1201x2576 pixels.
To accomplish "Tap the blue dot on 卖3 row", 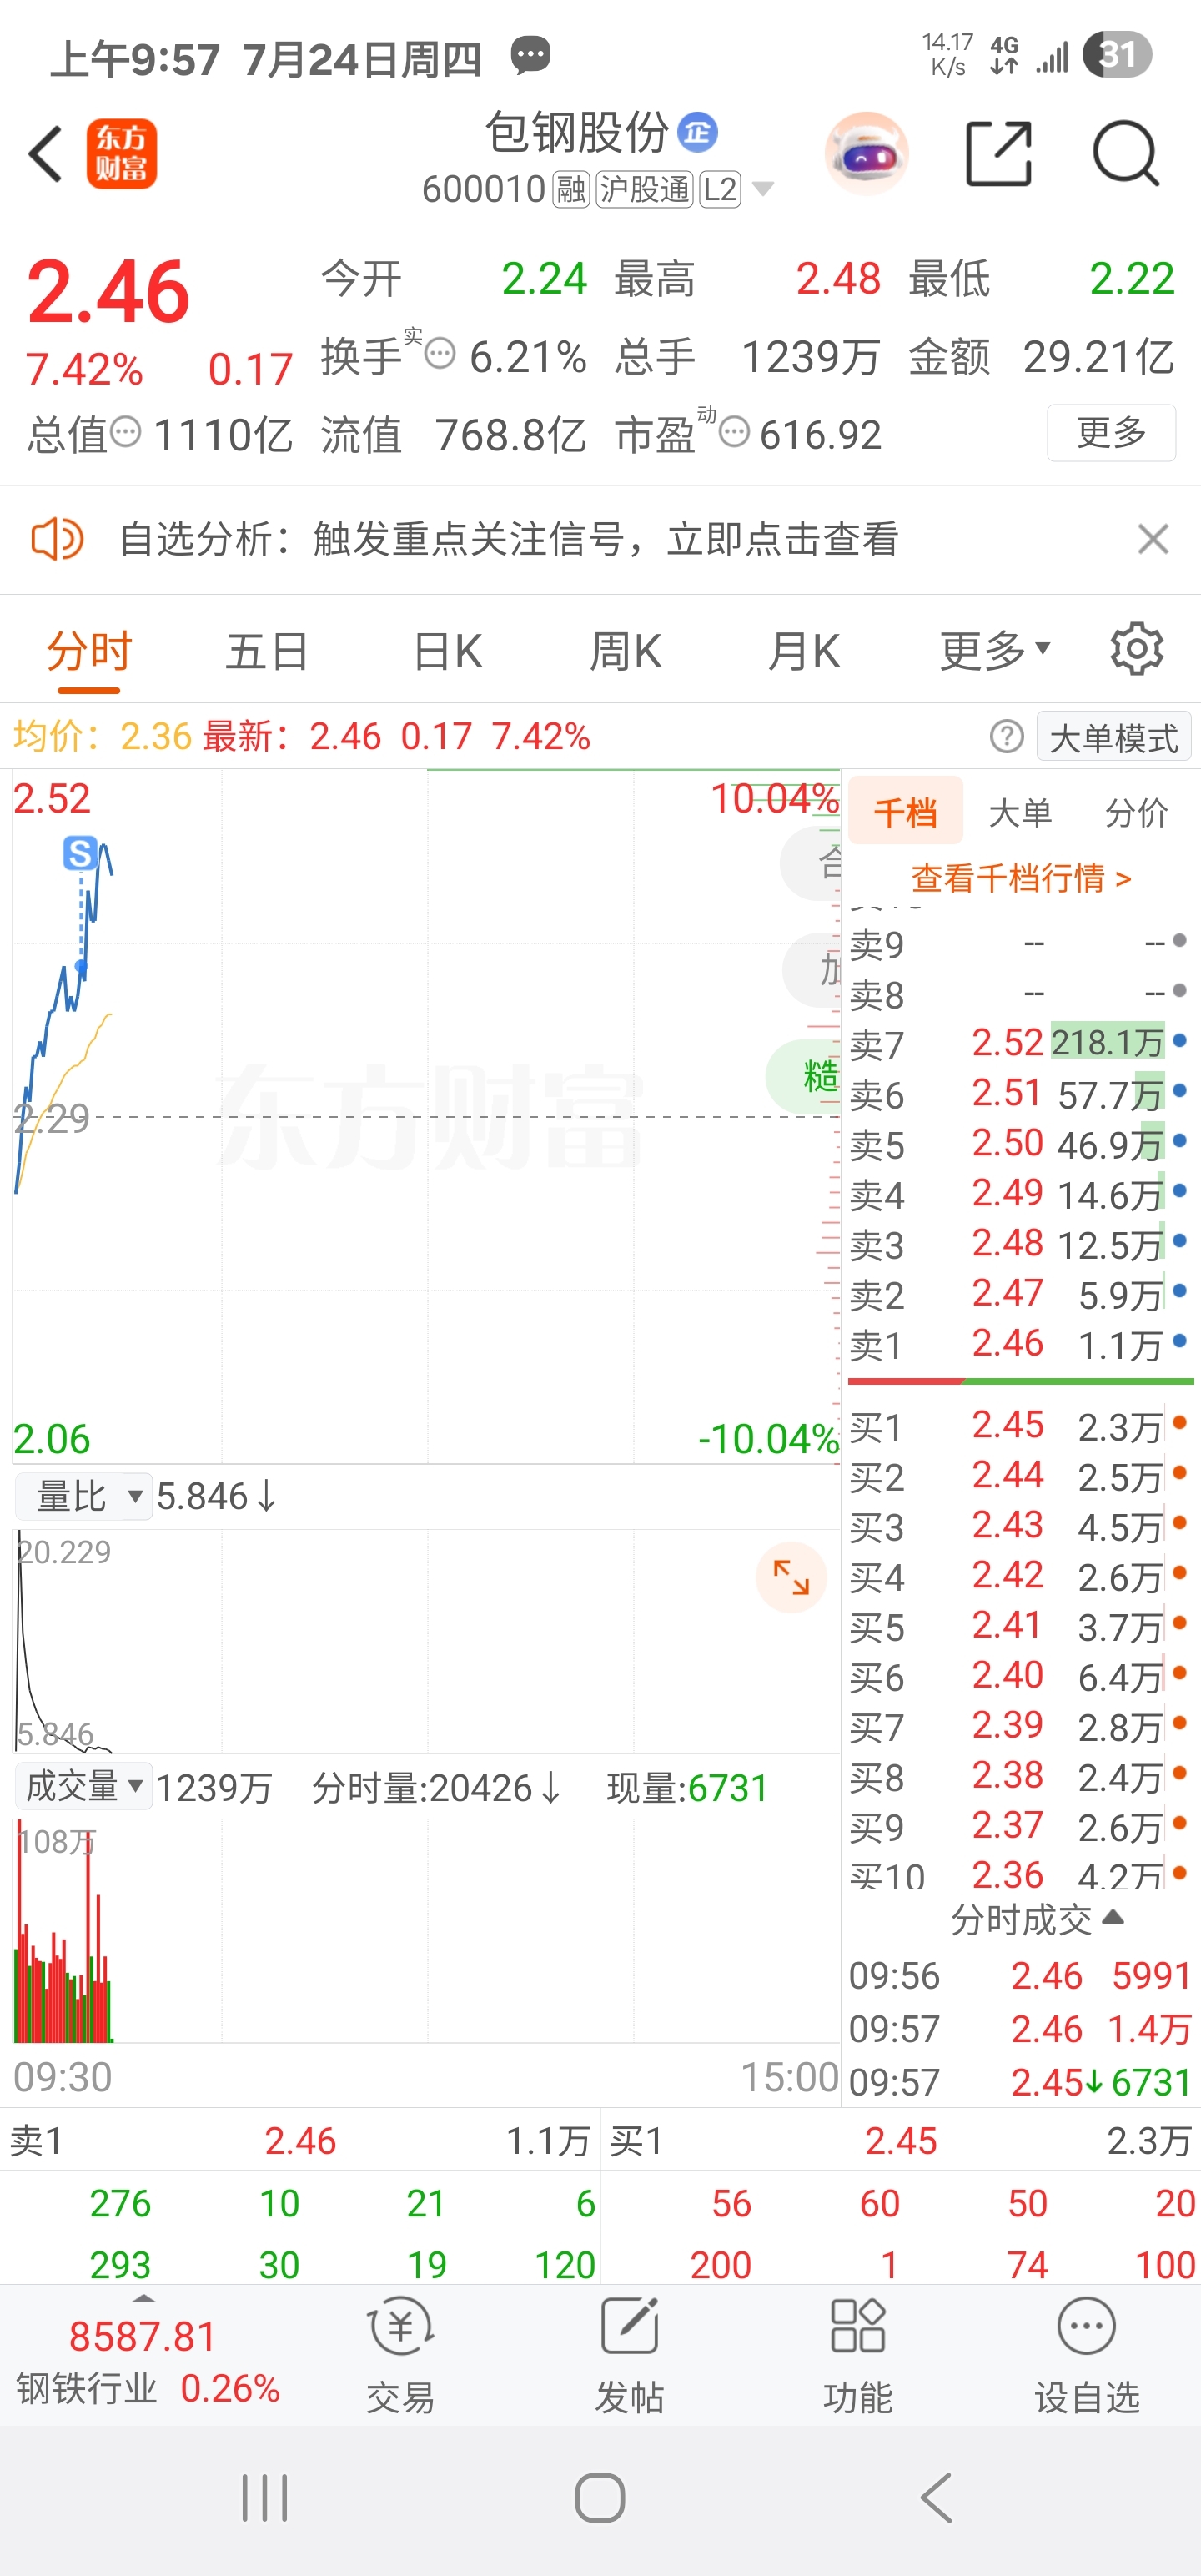I will [1179, 1241].
